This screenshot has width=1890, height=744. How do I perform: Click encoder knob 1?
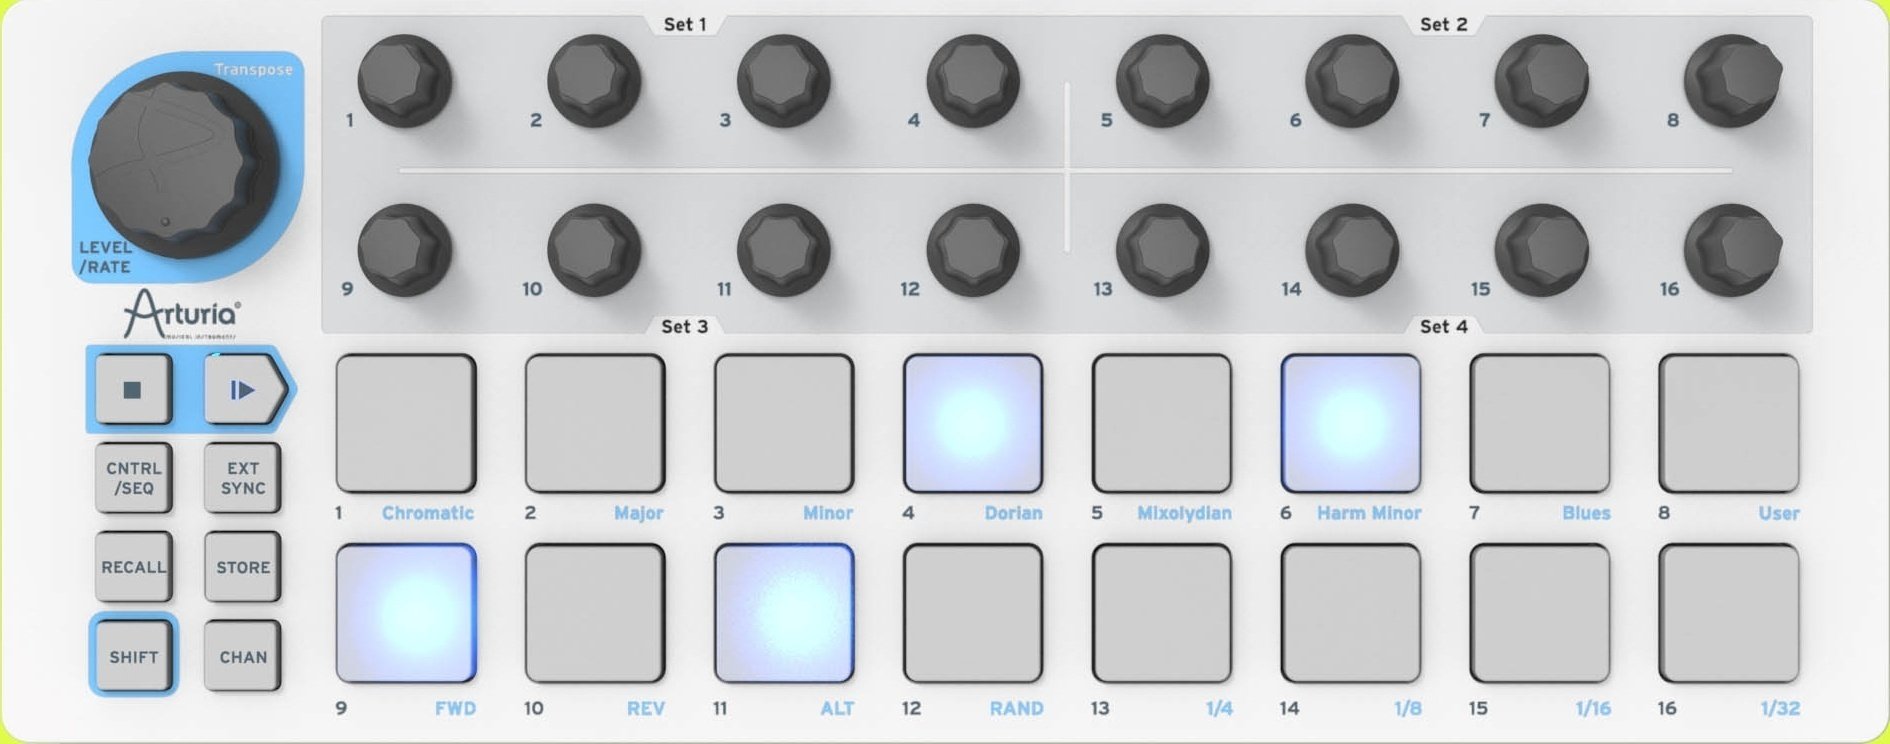(x=404, y=80)
